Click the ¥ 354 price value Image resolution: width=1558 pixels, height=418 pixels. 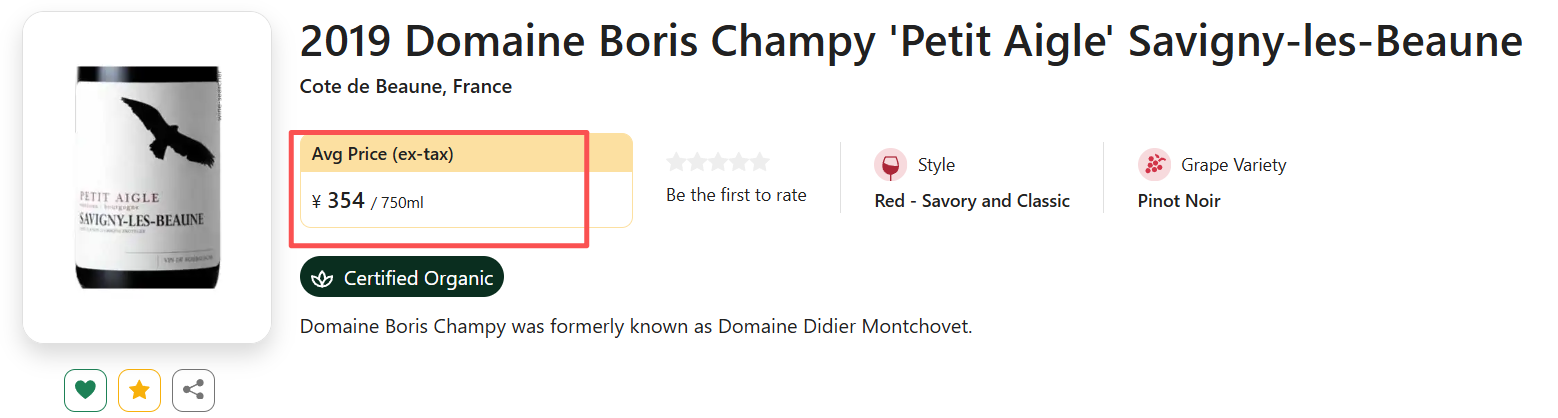point(345,201)
